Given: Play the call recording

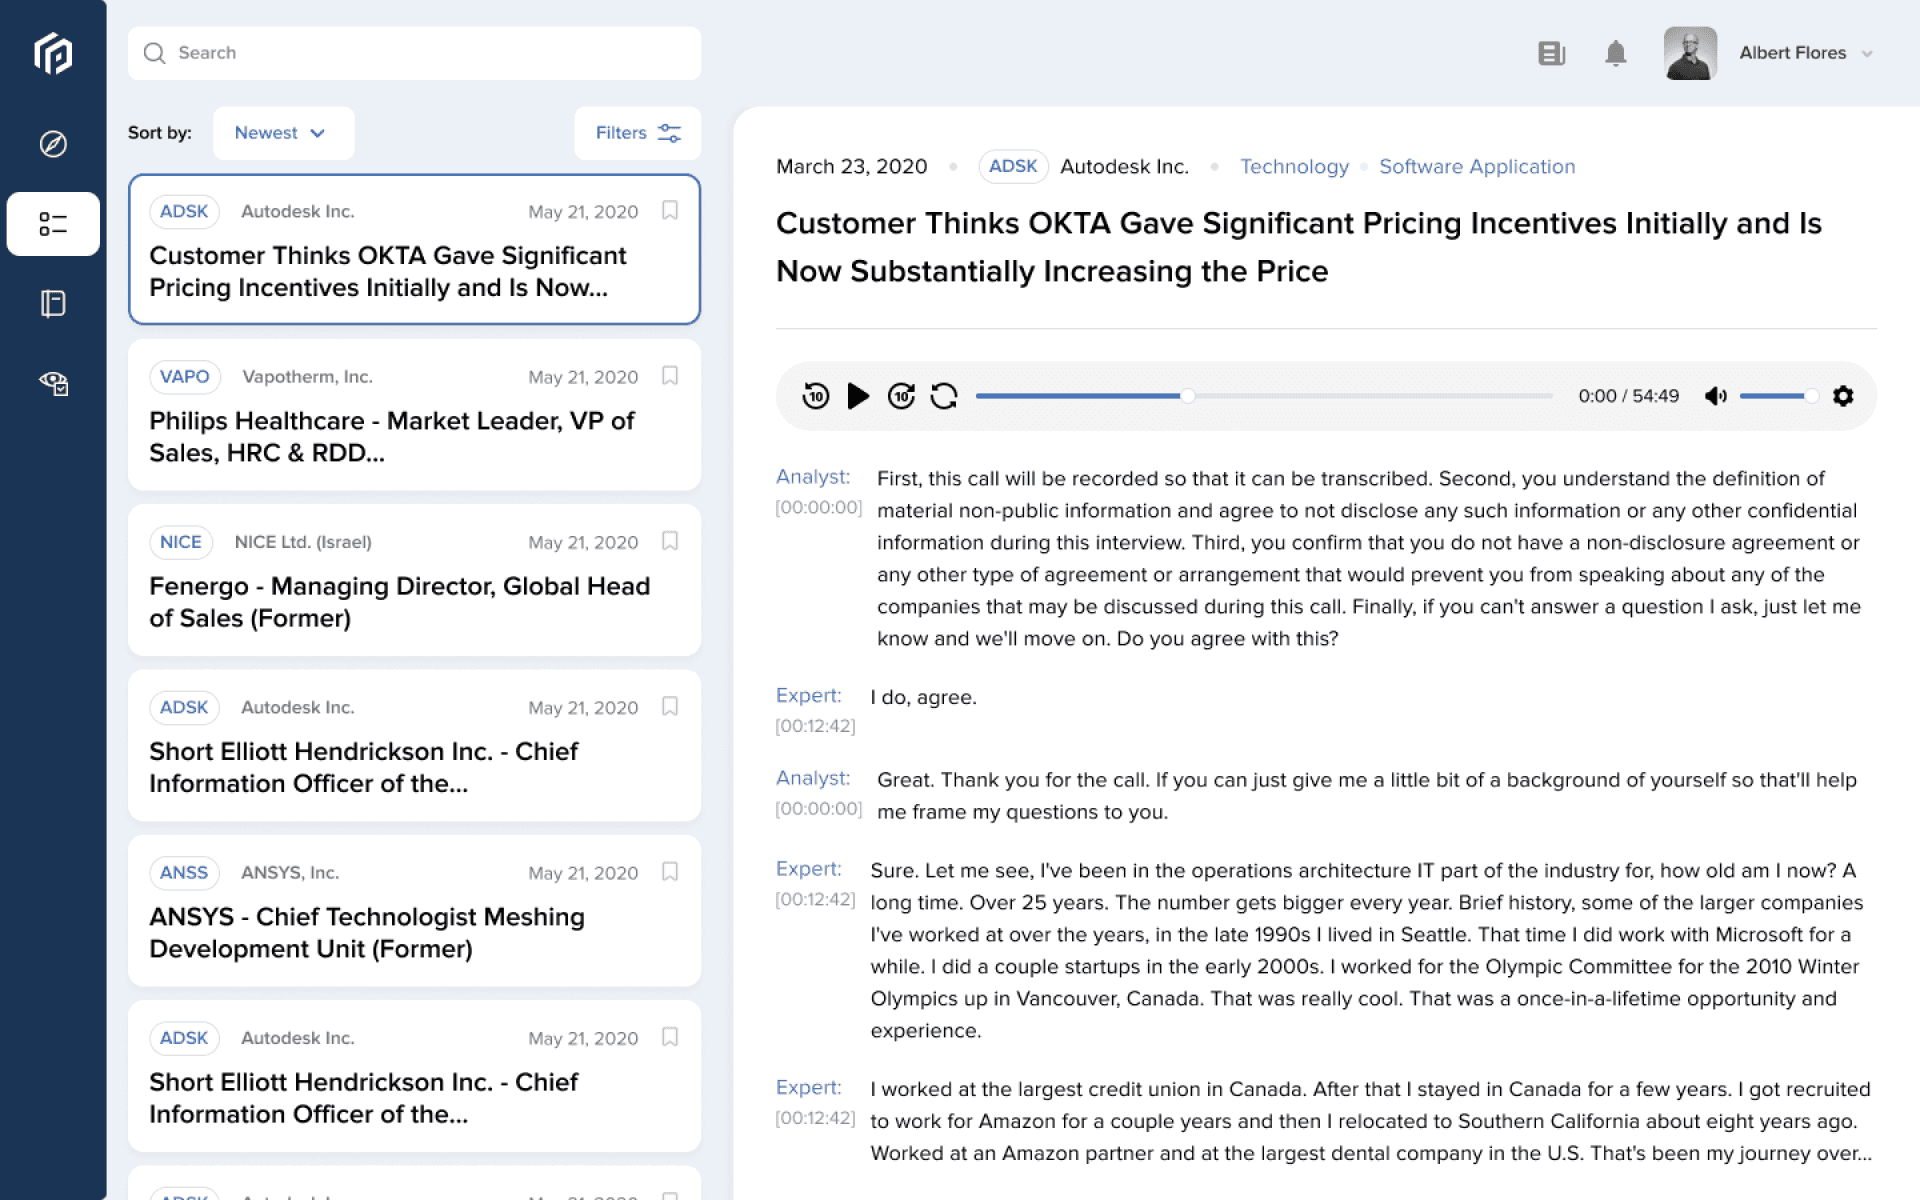Looking at the screenshot, I should [x=858, y=396].
